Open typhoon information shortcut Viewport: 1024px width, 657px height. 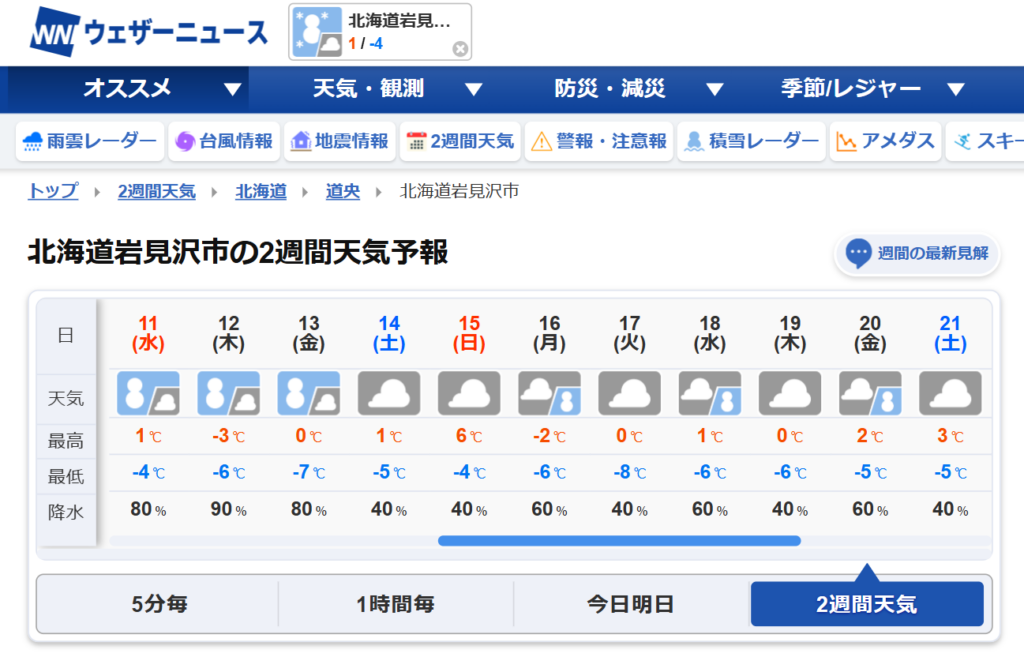point(223,141)
